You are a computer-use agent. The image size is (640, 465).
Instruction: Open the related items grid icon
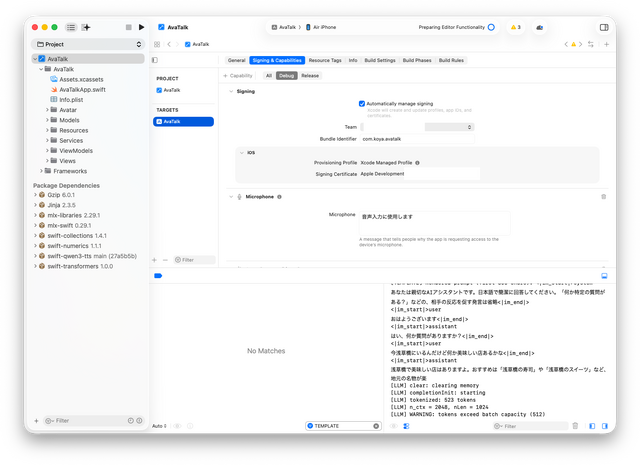[x=157, y=44]
